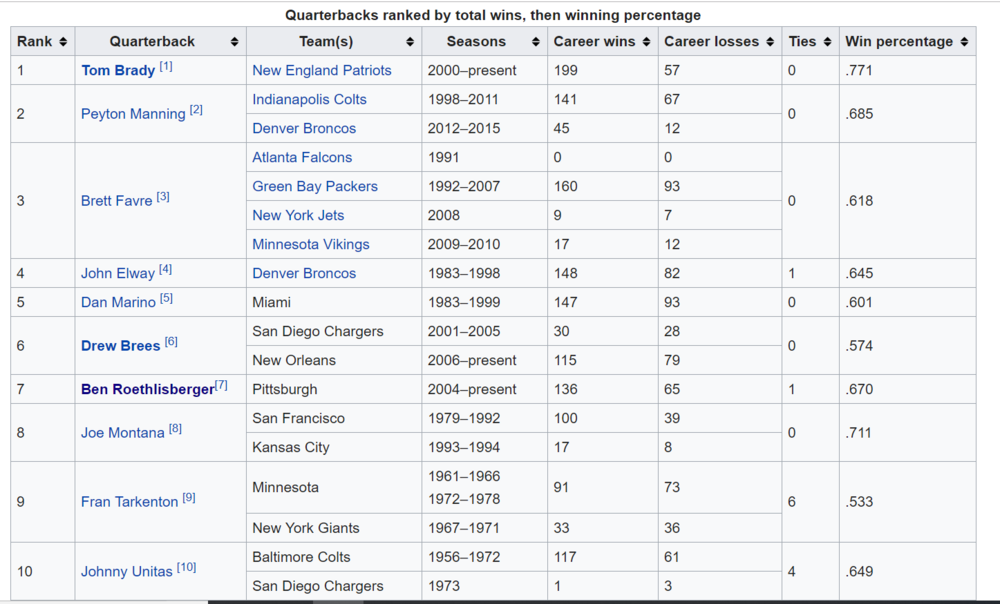
Task: Open footnote [3] beside Brett Favre
Action: pyautogui.click(x=163, y=196)
